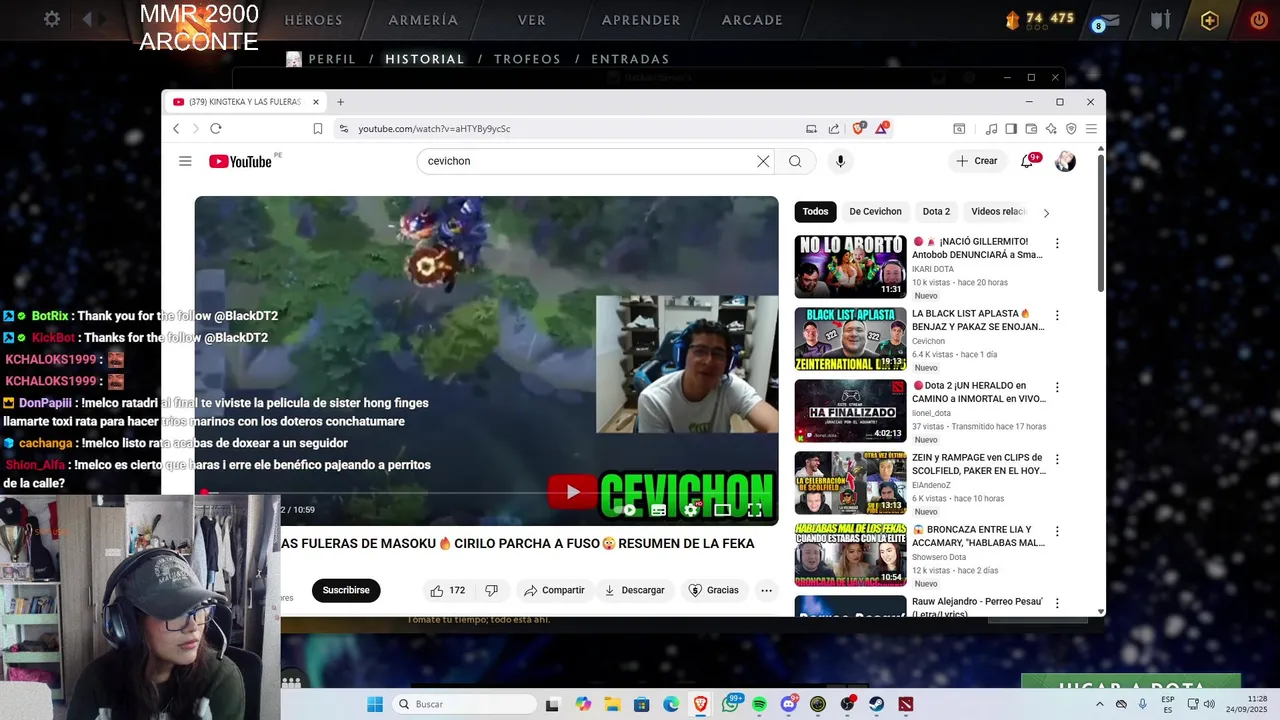Open the browser main hamburger menu
The width and height of the screenshot is (1280, 720).
pos(1091,128)
